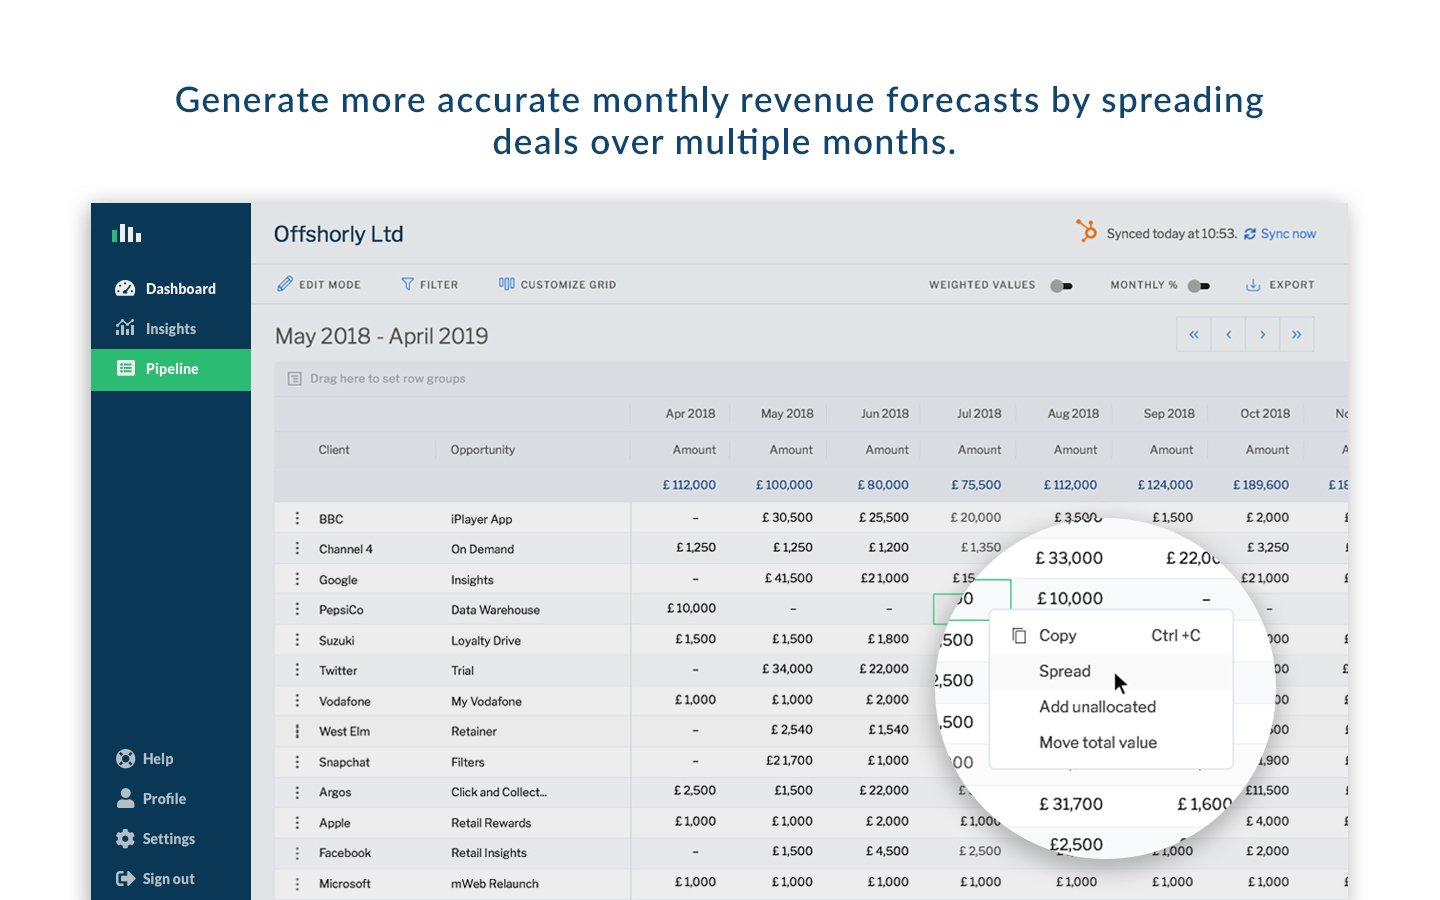Image resolution: width=1440 pixels, height=900 pixels.
Task: Open the Filter funnel tool
Action: (x=407, y=284)
